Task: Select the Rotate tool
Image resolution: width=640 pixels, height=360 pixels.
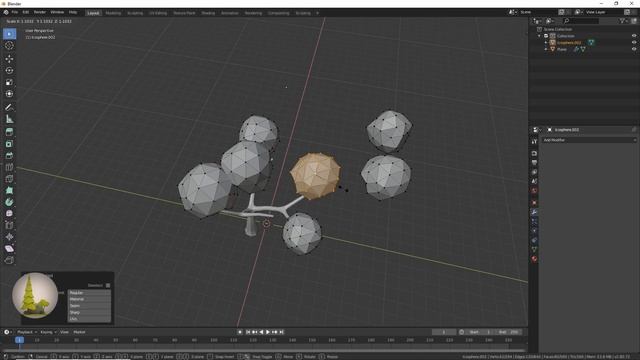Action: pos(9,70)
